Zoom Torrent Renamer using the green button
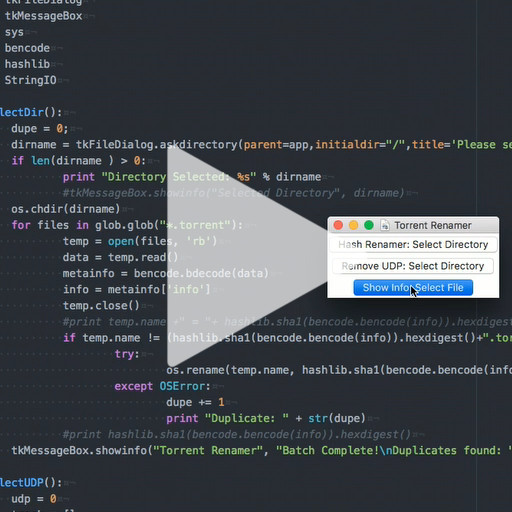Viewport: 512px width, 512px height. coord(369,225)
